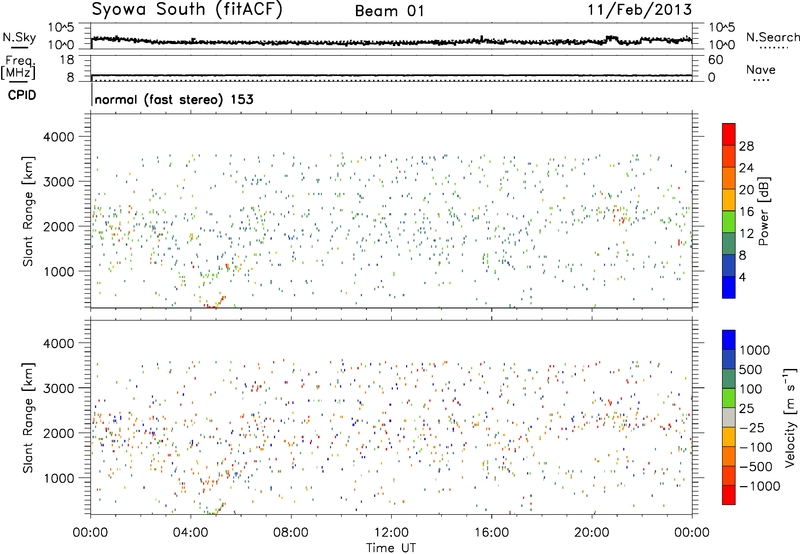Click the date '11/Feb/2013'
Viewport: 800px width, 554px height.
(640, 10)
